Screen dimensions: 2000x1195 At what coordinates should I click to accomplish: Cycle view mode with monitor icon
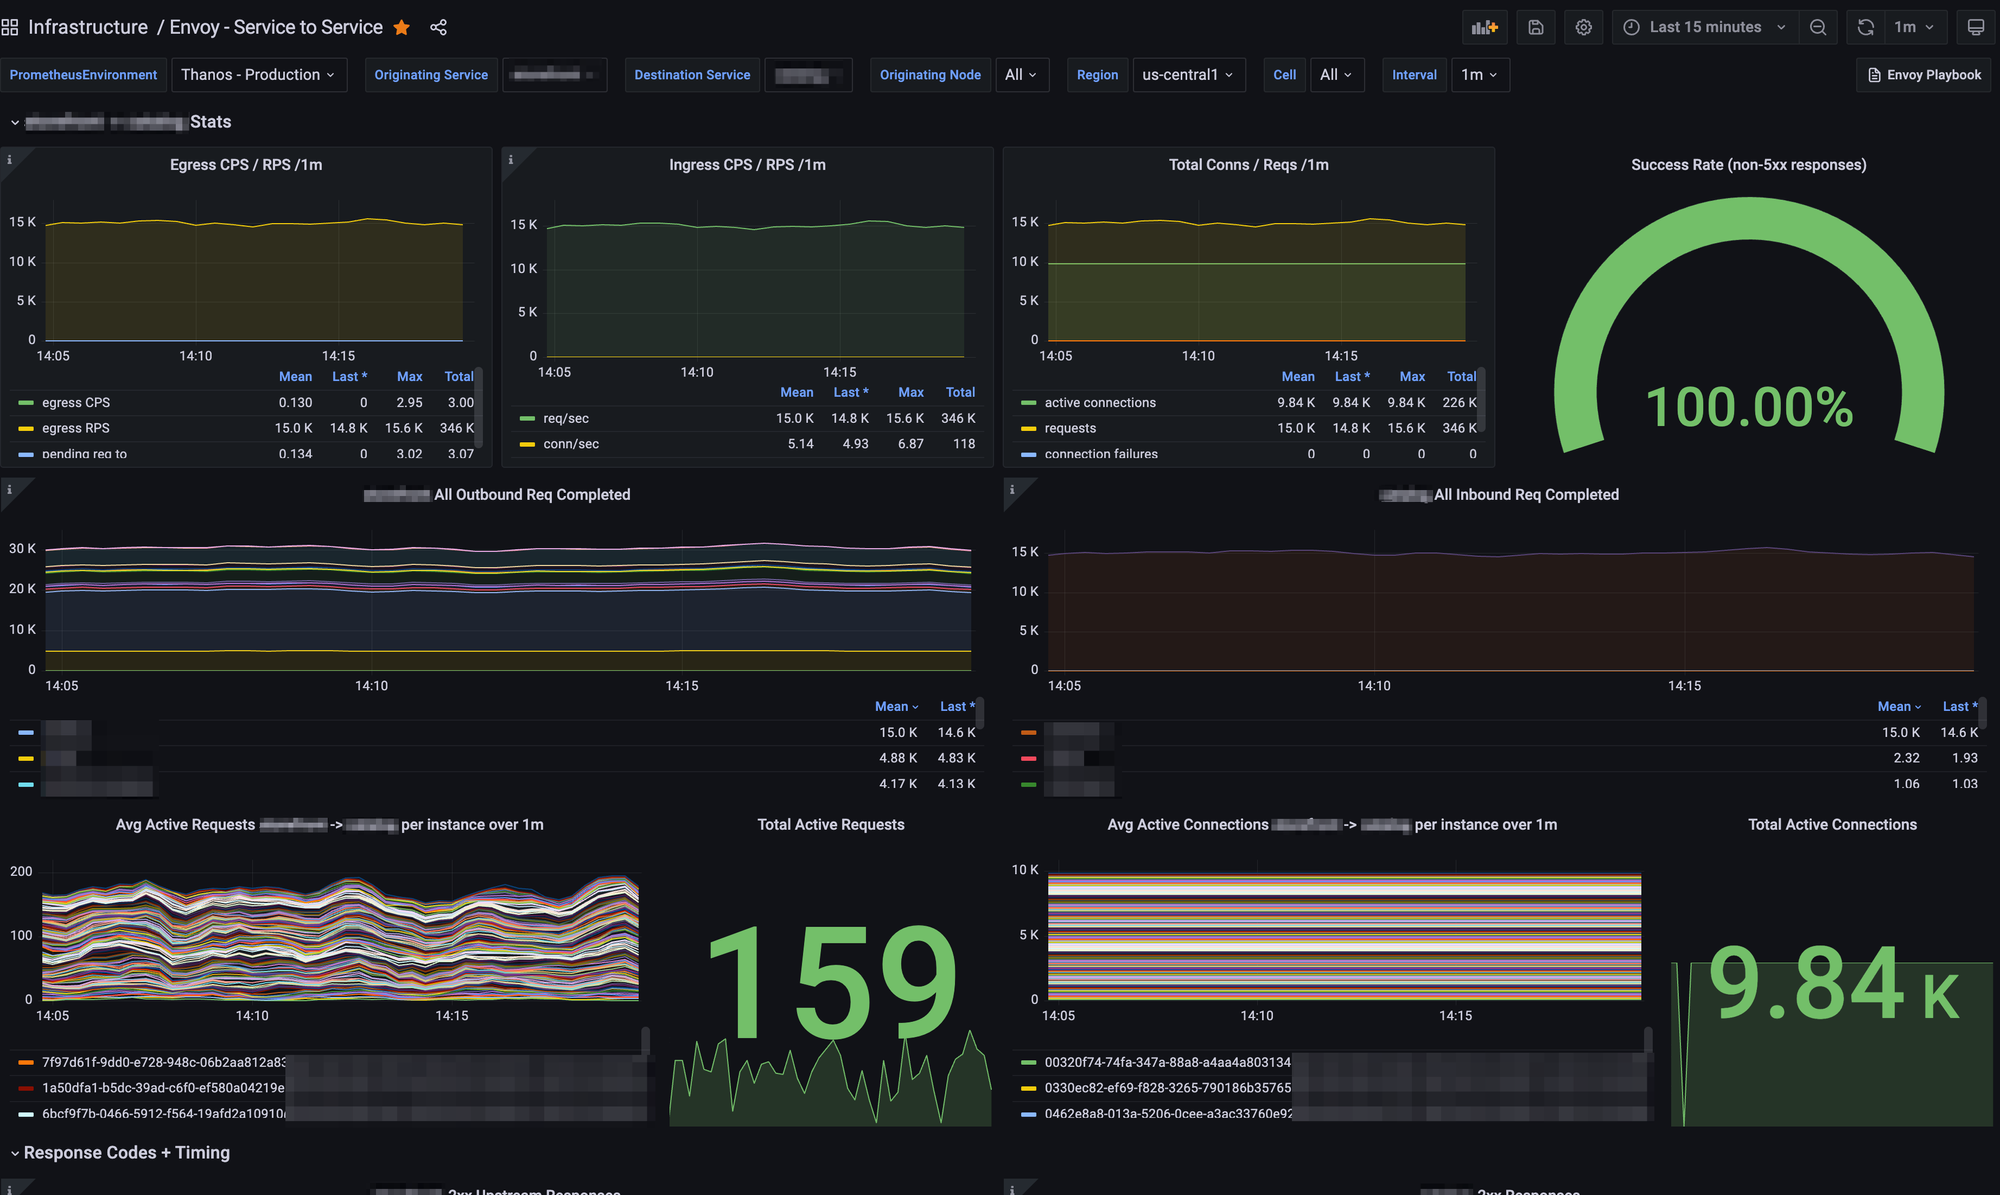1976,27
